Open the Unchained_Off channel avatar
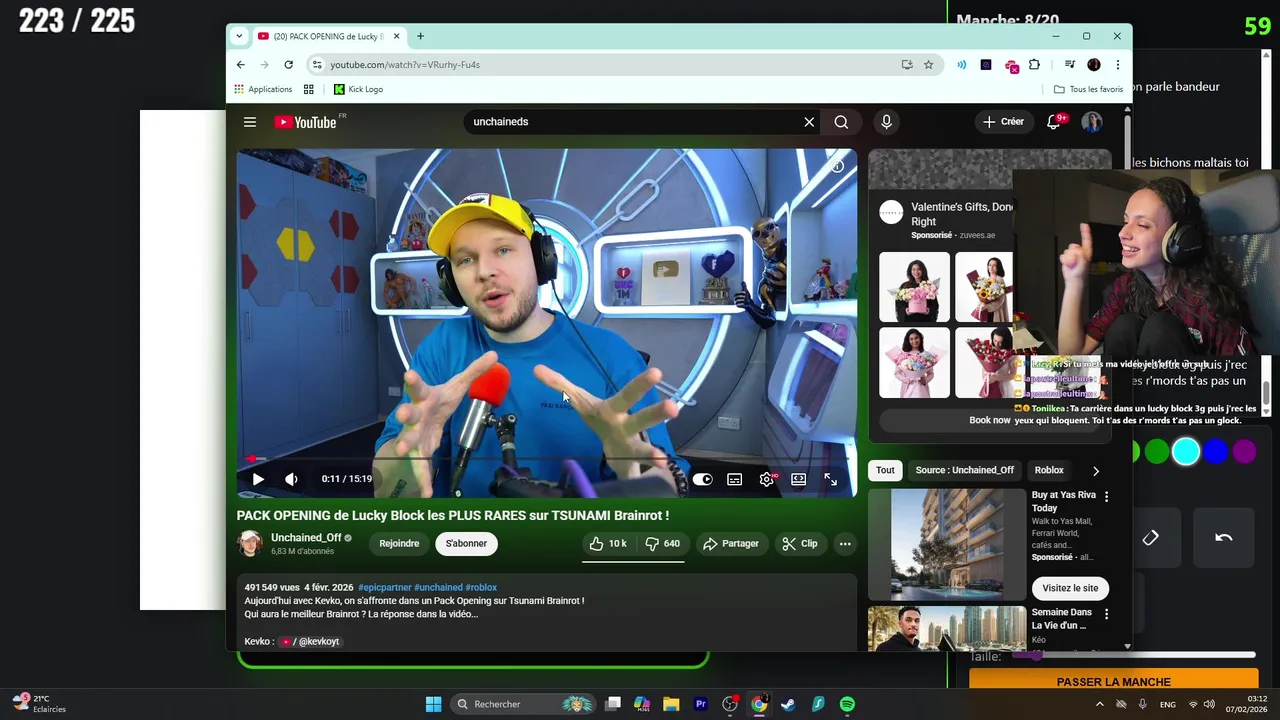 click(x=250, y=543)
